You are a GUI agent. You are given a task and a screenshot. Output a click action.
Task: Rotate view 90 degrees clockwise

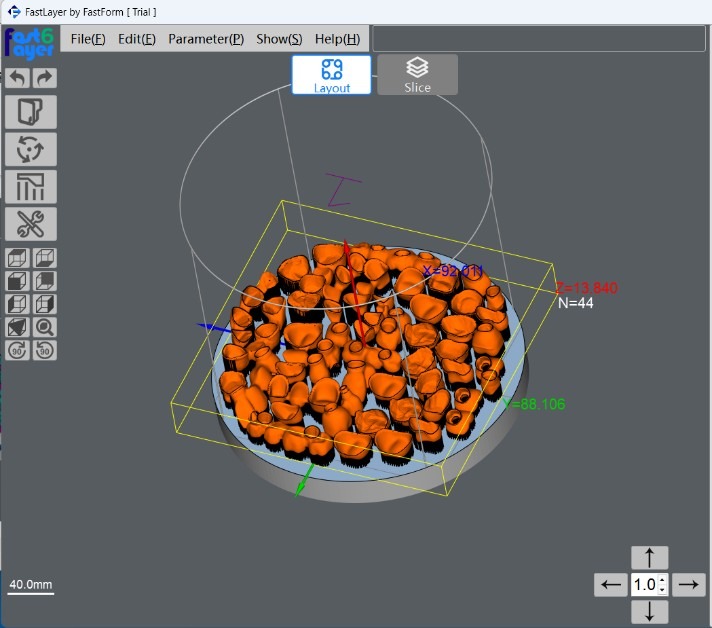coord(18,350)
